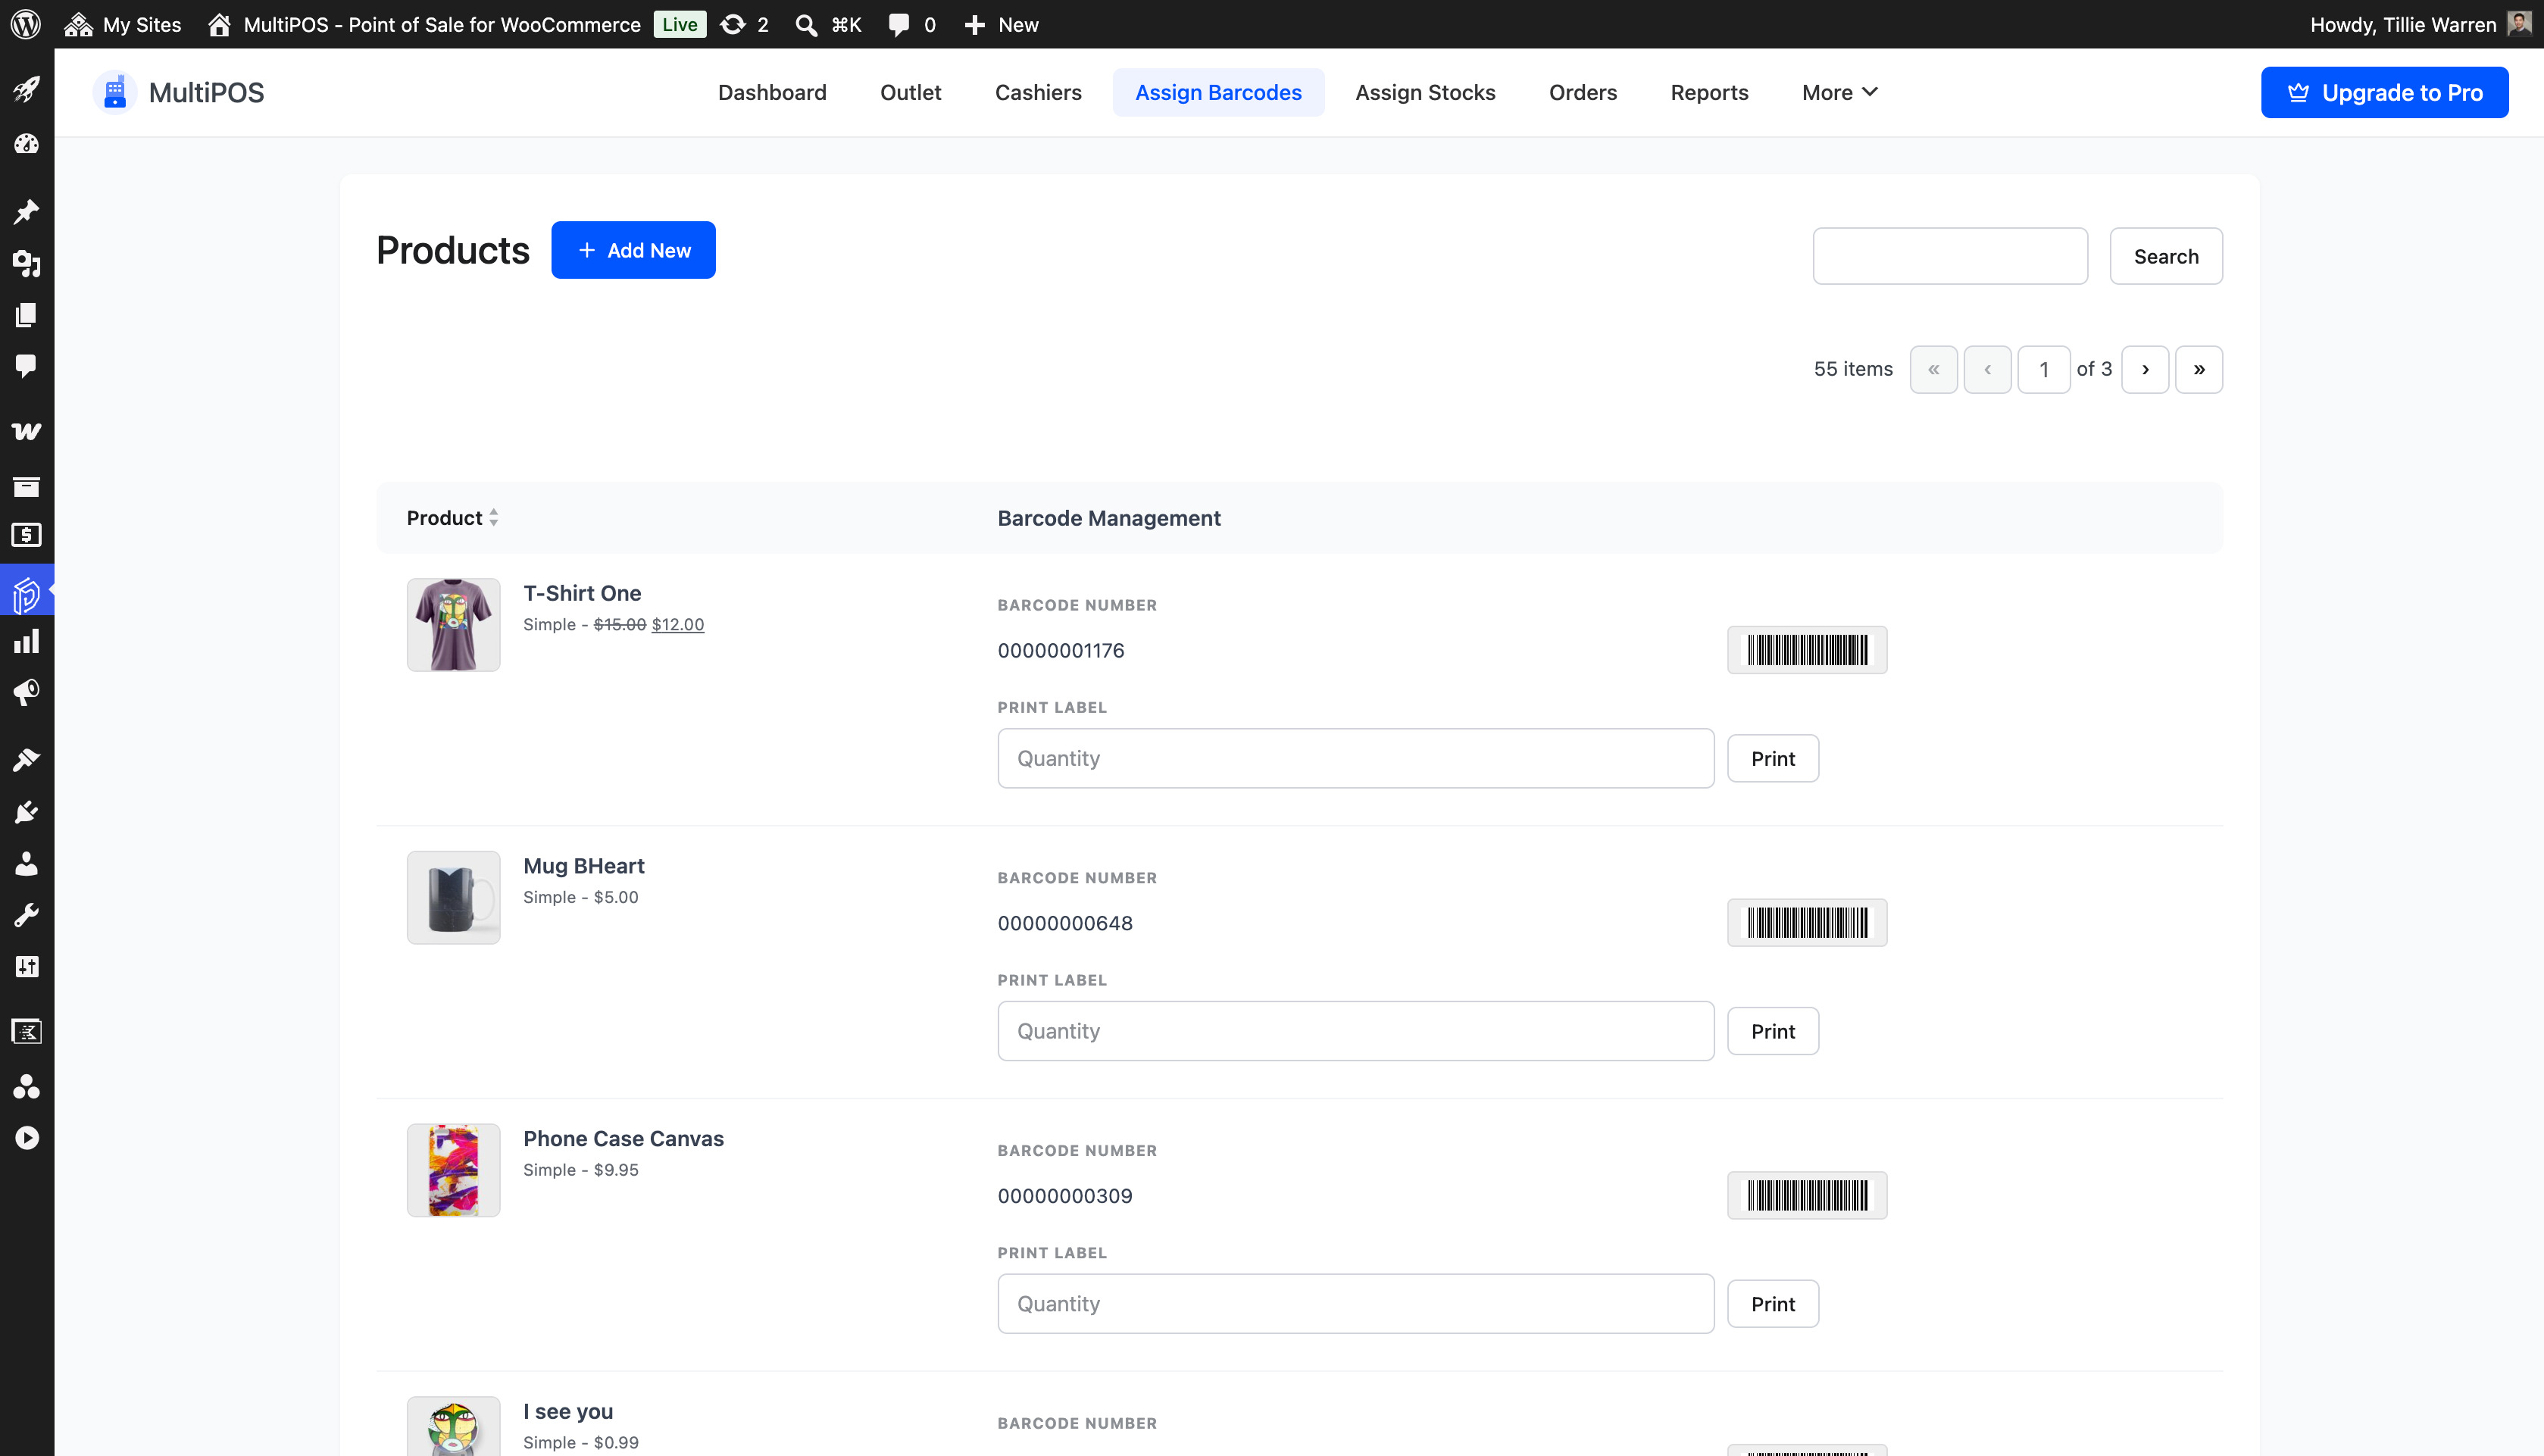Expand the More navigation dropdown
The image size is (2544, 1456).
pos(1840,92)
